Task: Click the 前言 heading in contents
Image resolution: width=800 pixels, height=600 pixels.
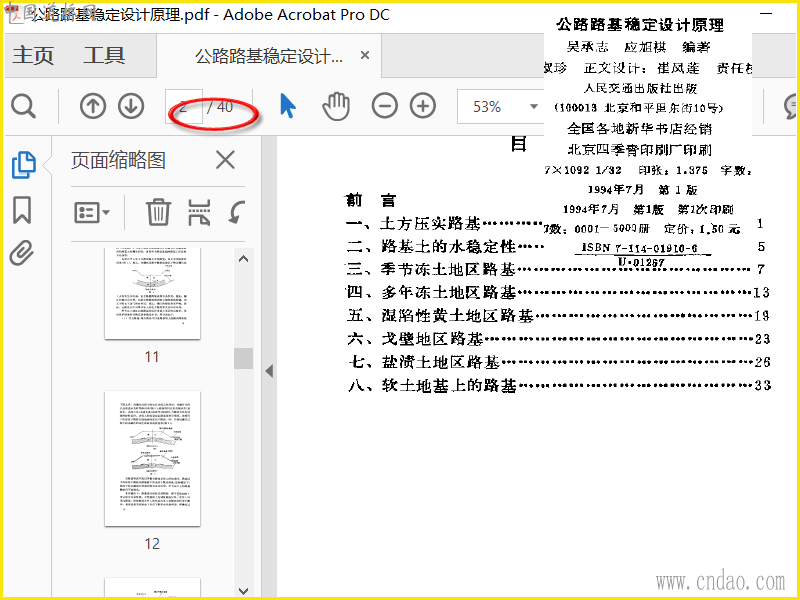Action: click(371, 200)
